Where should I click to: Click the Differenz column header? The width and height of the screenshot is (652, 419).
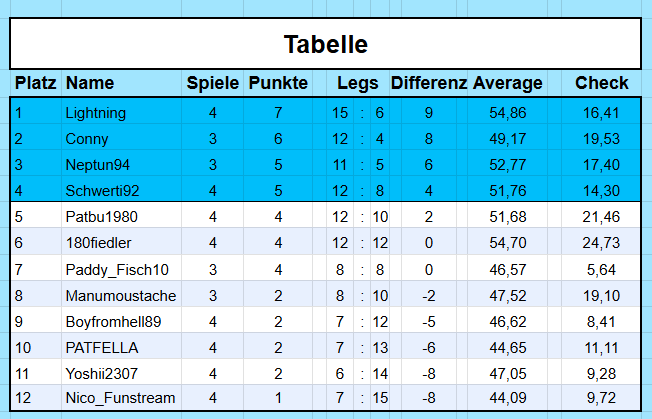click(429, 83)
